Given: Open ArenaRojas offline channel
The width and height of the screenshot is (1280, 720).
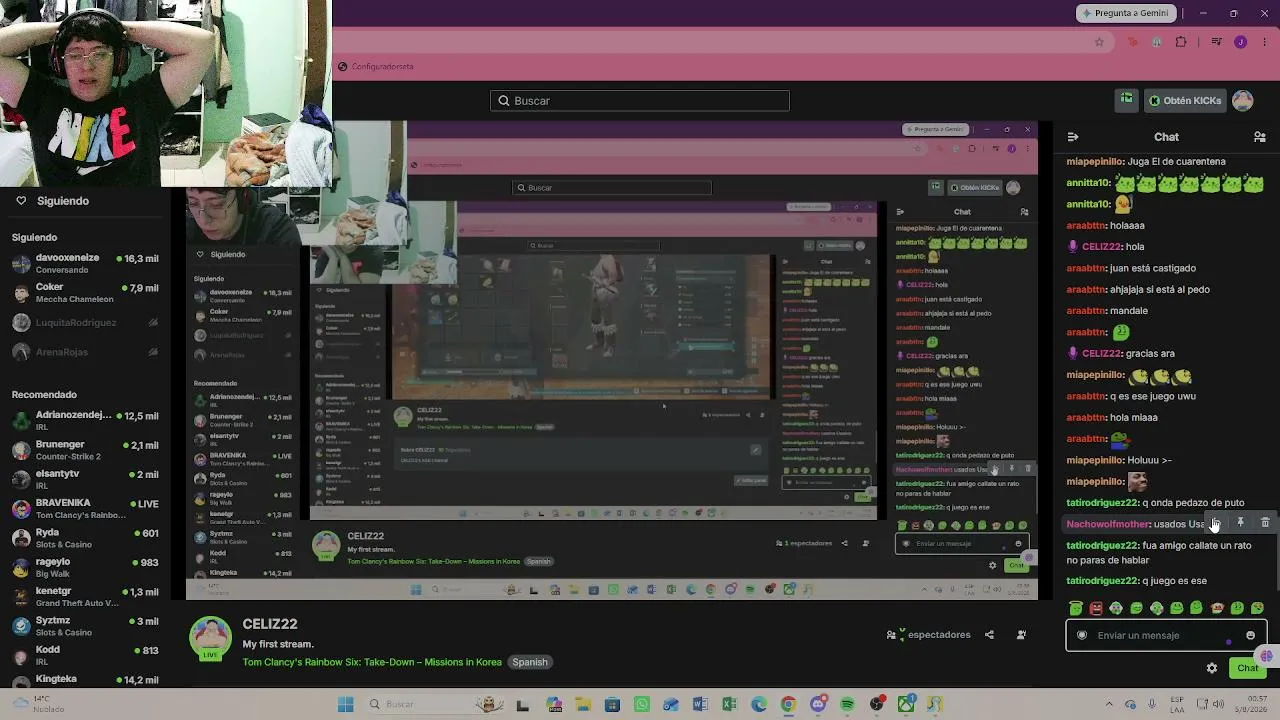Looking at the screenshot, I should point(85,352).
